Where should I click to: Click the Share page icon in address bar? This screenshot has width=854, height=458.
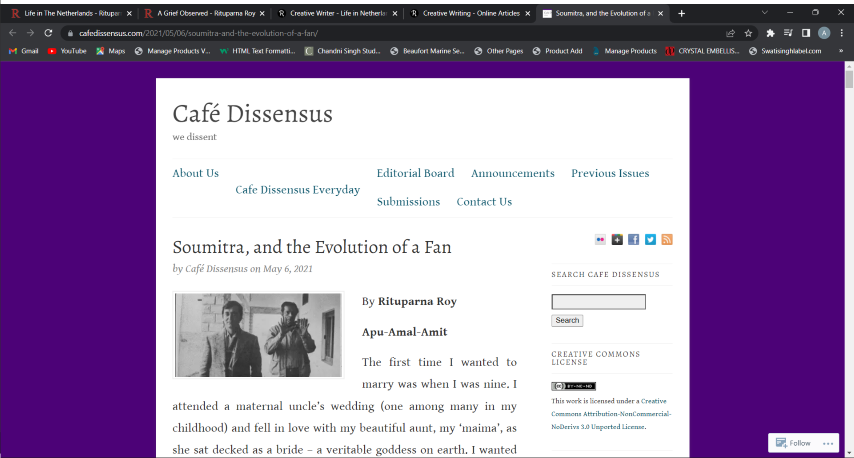730,33
